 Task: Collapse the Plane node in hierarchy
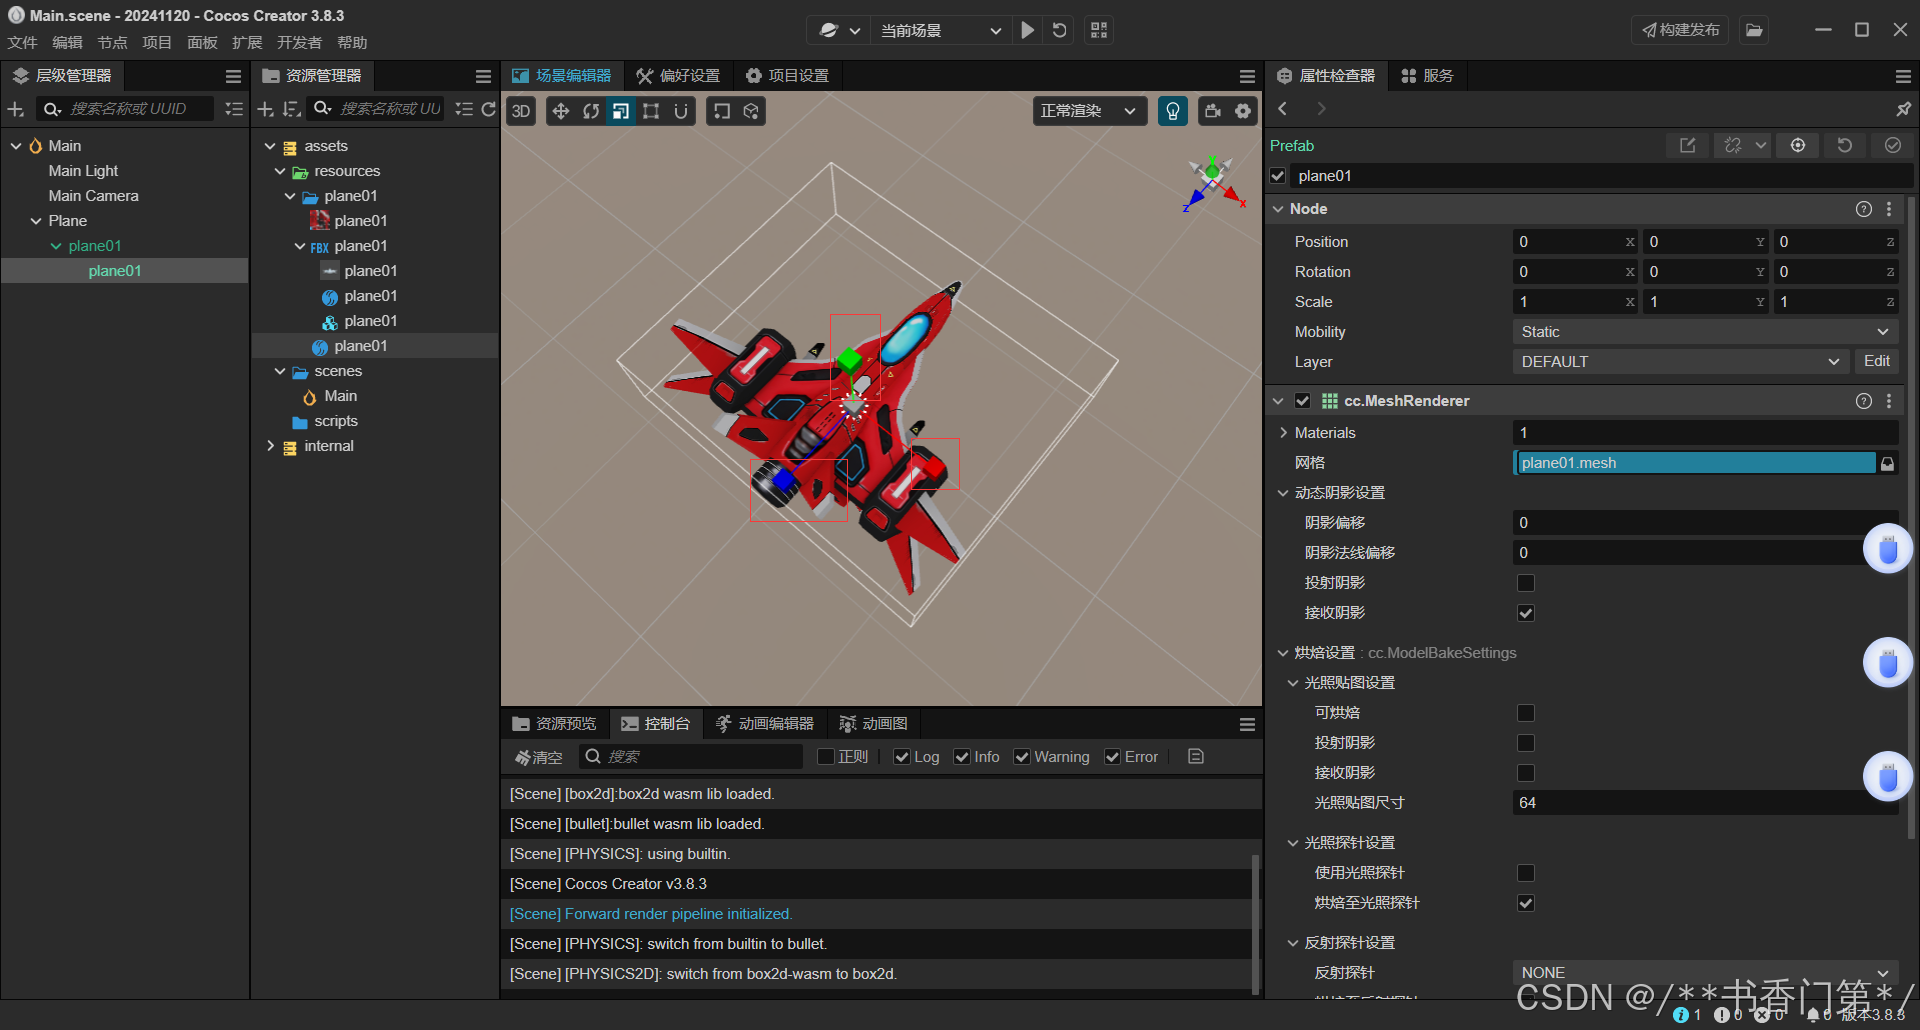(x=36, y=221)
